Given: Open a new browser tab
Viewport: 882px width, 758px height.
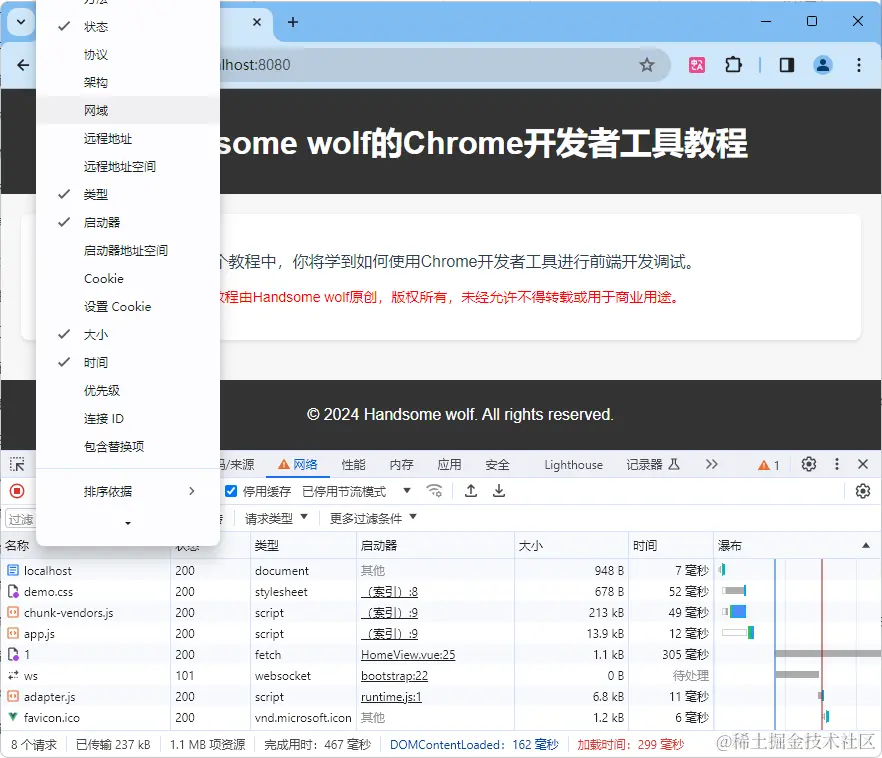Looking at the screenshot, I should (x=292, y=22).
